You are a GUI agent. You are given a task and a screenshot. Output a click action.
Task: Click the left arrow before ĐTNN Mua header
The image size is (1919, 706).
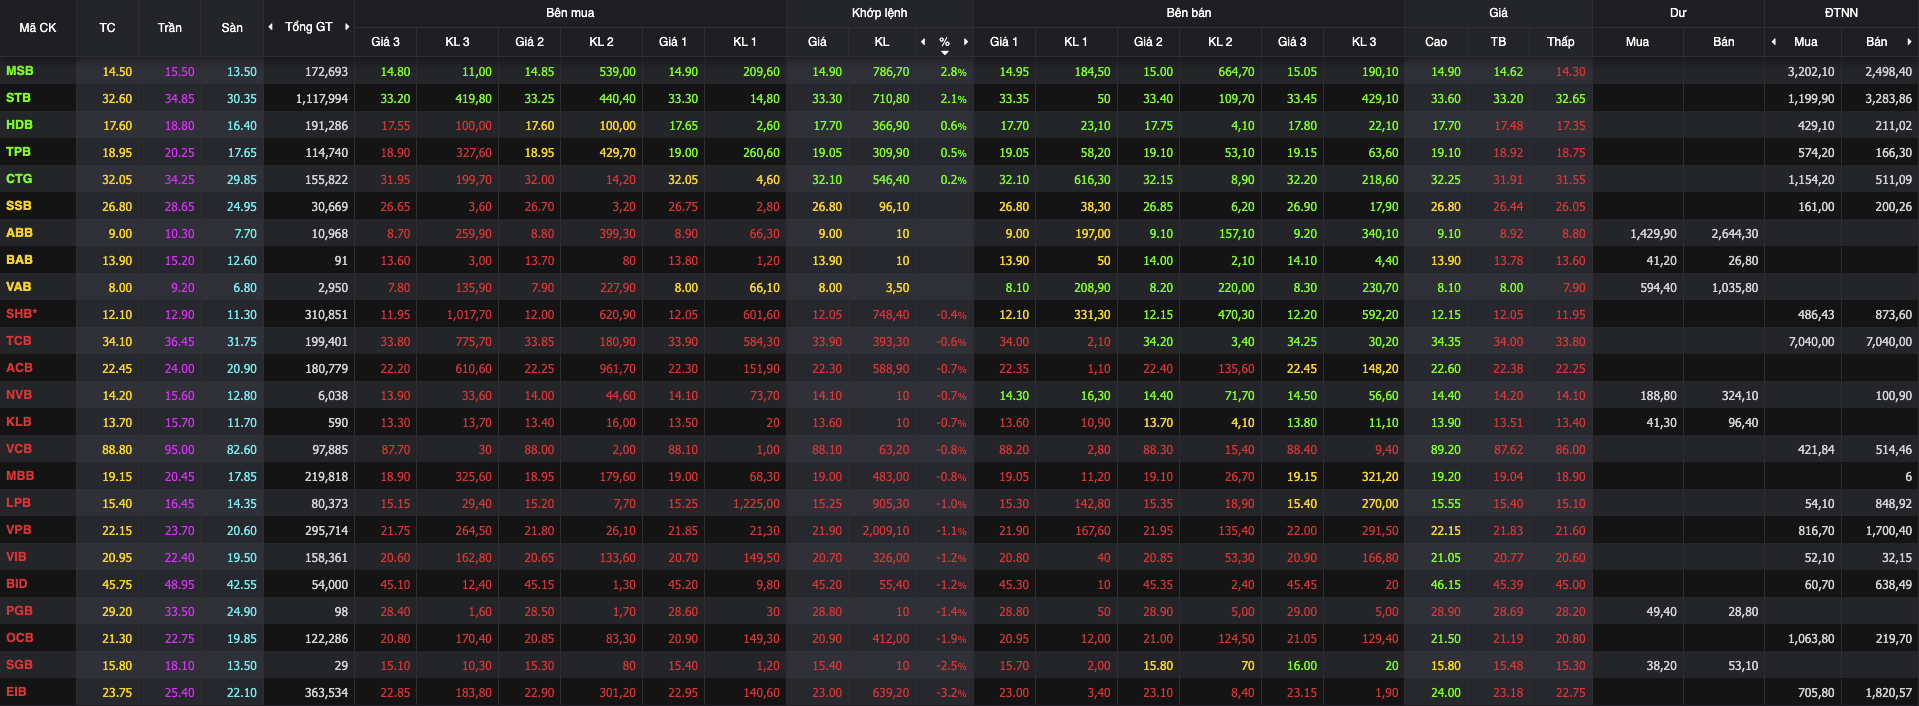[x=1774, y=42]
